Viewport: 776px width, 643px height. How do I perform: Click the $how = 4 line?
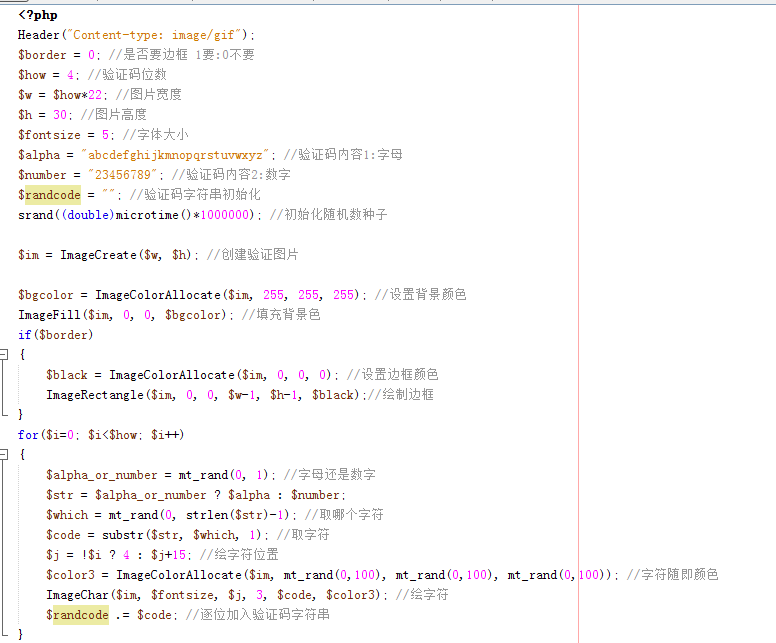93,75
